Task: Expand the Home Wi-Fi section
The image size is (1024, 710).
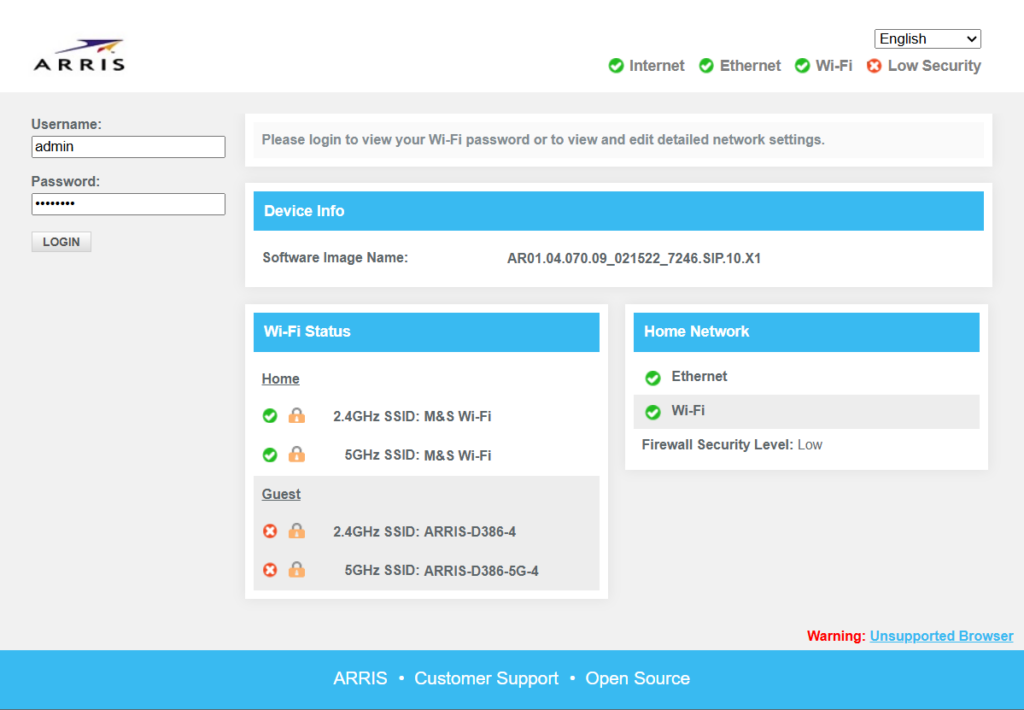Action: click(x=280, y=378)
